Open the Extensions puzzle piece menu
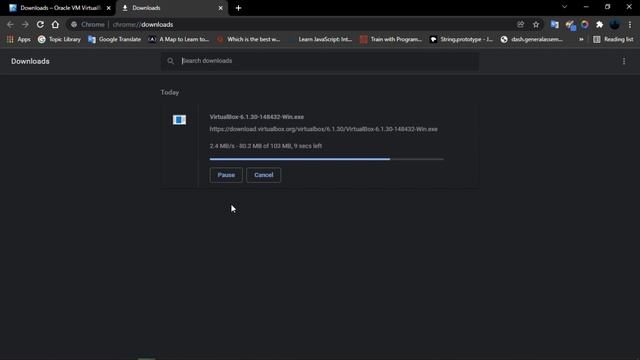This screenshot has height=360, width=640. click(x=599, y=24)
